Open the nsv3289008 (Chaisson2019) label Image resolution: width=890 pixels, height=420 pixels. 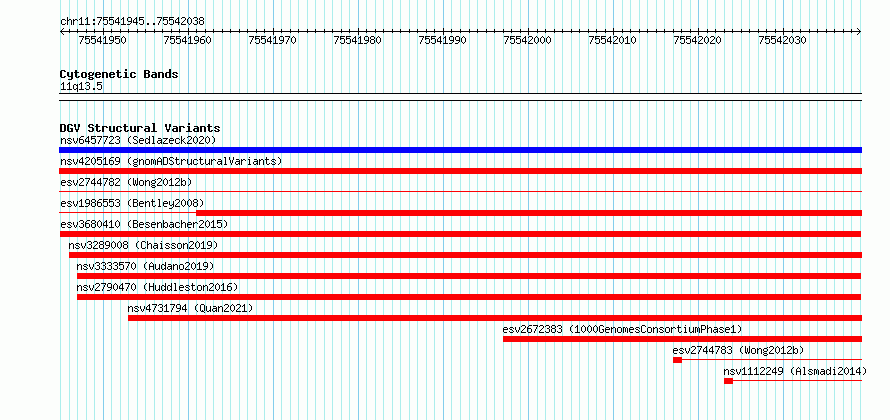[143, 245]
